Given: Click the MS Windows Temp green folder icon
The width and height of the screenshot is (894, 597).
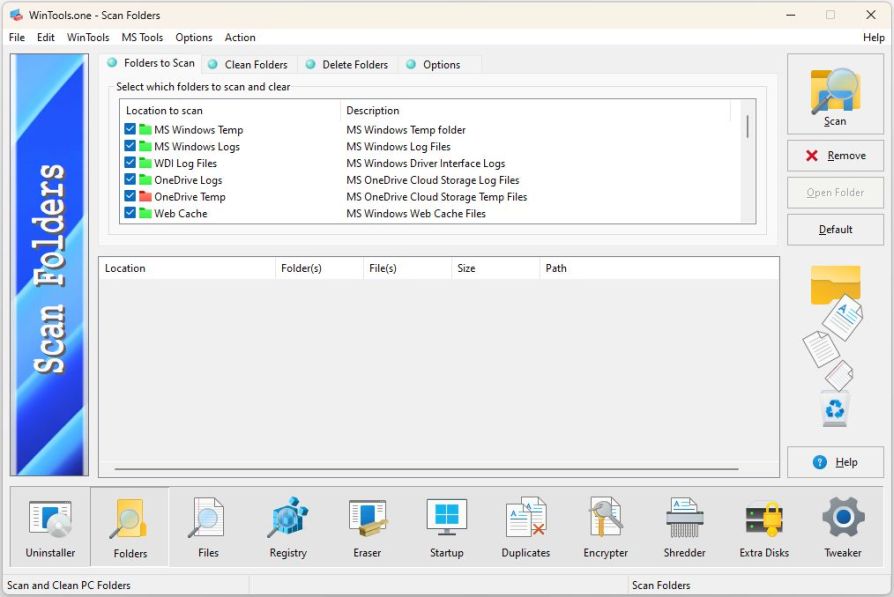Looking at the screenshot, I should click(x=145, y=129).
